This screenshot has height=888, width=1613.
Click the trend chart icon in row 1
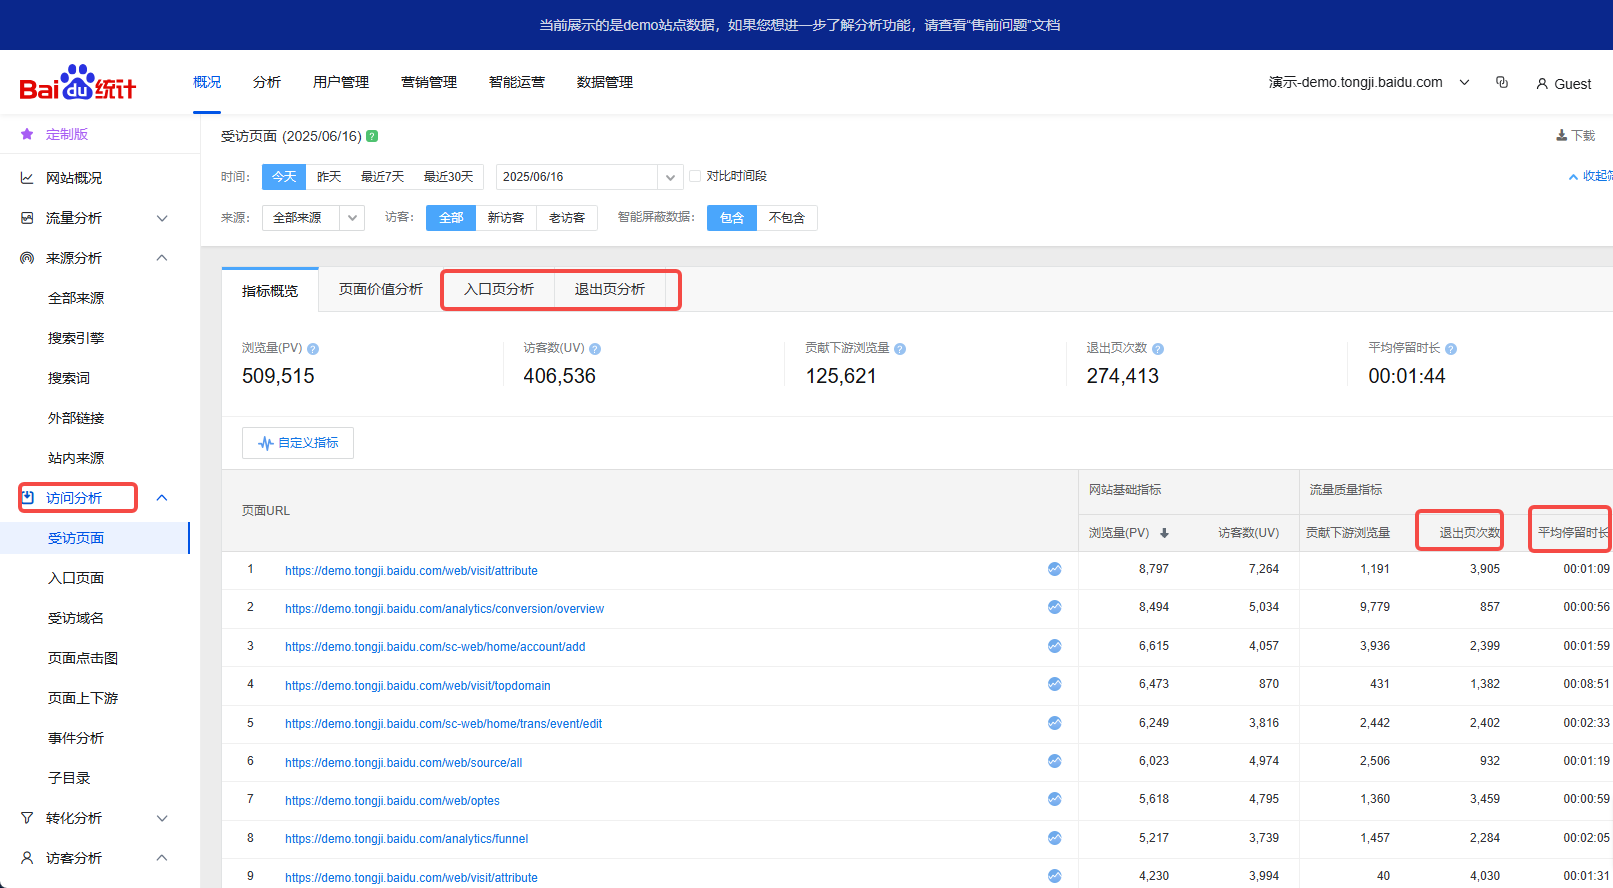pyautogui.click(x=1054, y=569)
